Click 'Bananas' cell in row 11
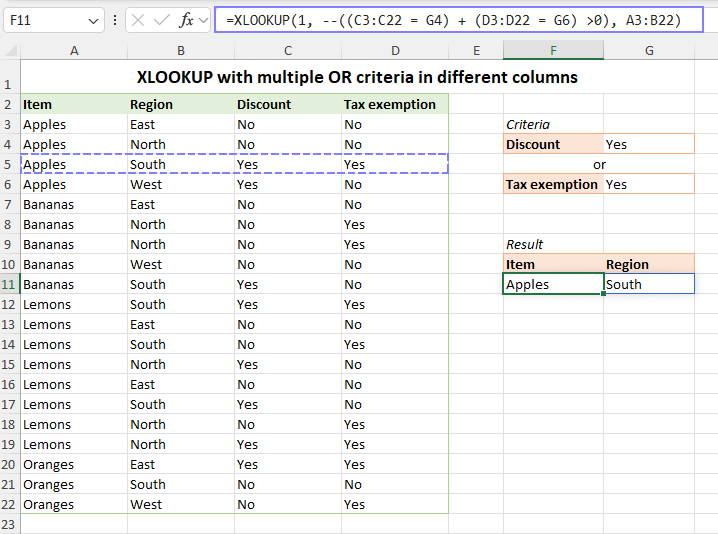The image size is (718, 534). tap(74, 284)
